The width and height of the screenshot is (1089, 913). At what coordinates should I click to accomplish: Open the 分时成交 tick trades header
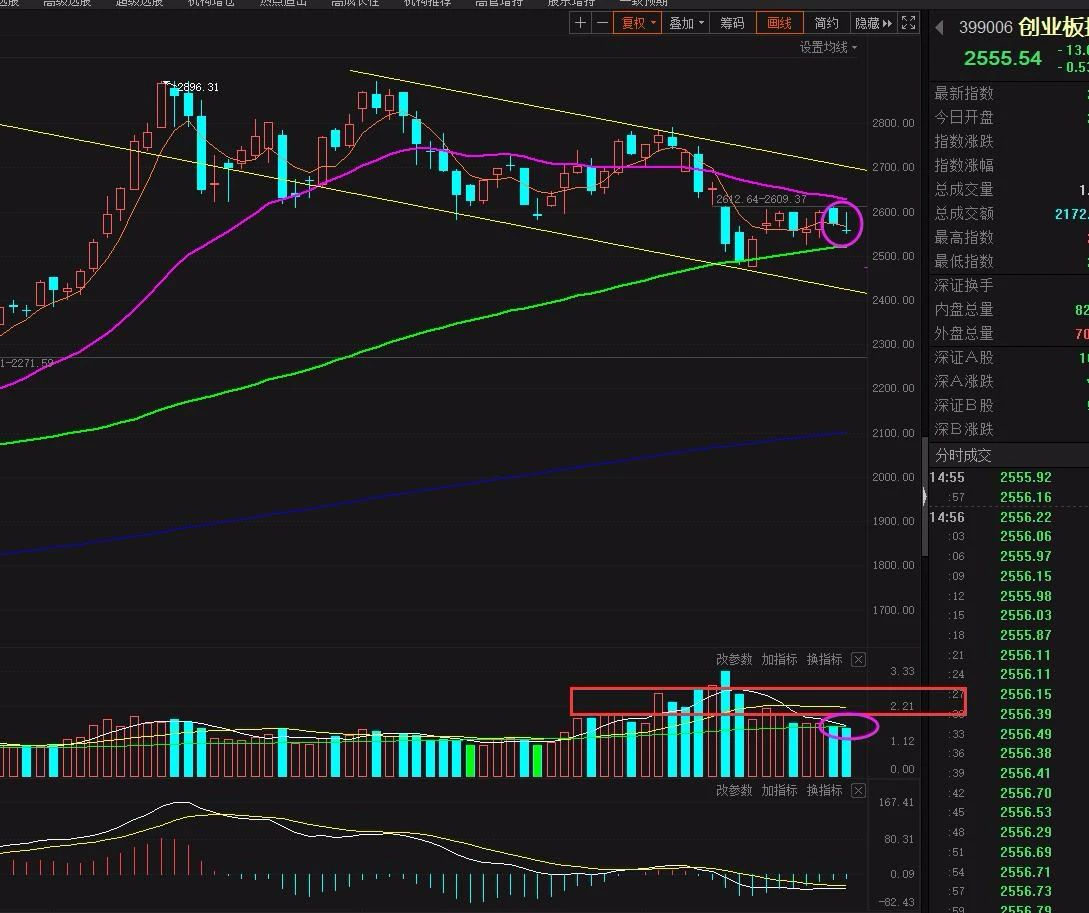(x=963, y=455)
